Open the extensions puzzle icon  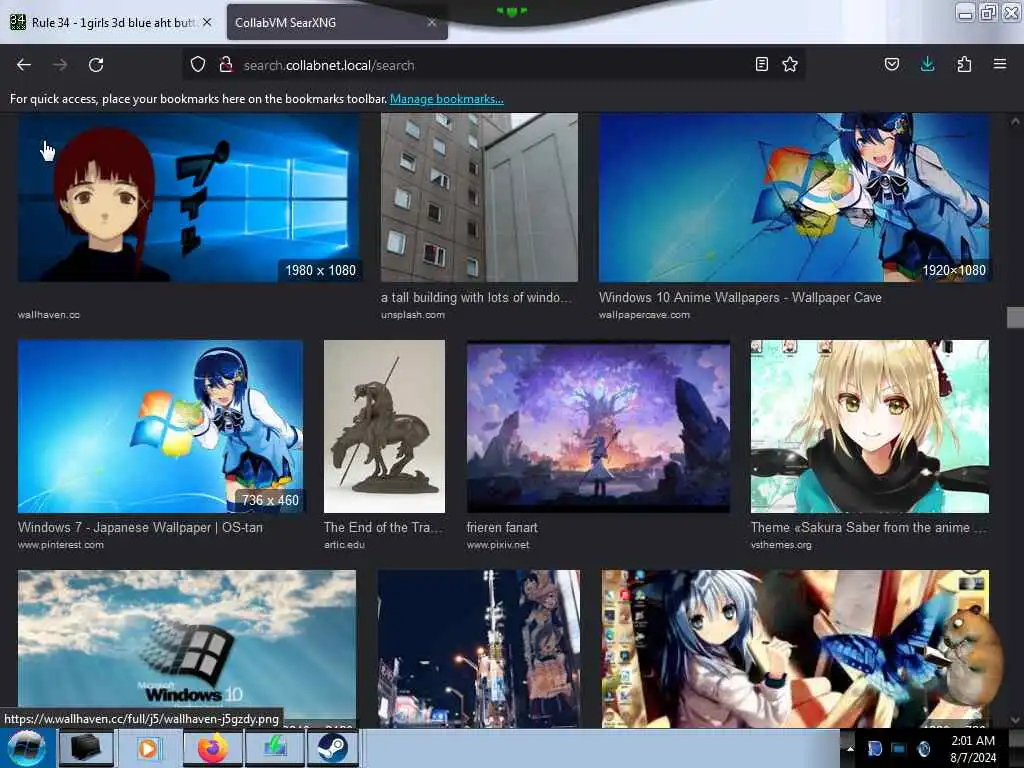[x=964, y=64]
